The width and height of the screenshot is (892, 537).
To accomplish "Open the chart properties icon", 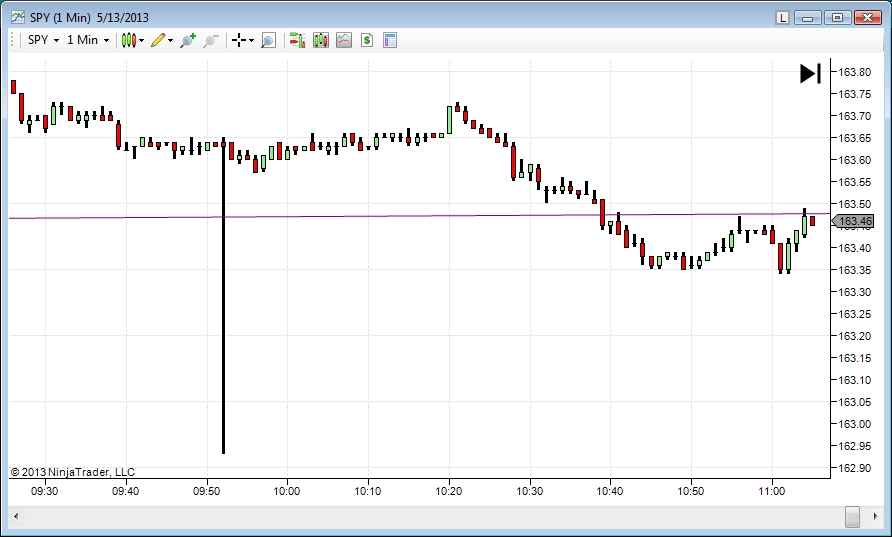I will pyautogui.click(x=390, y=40).
